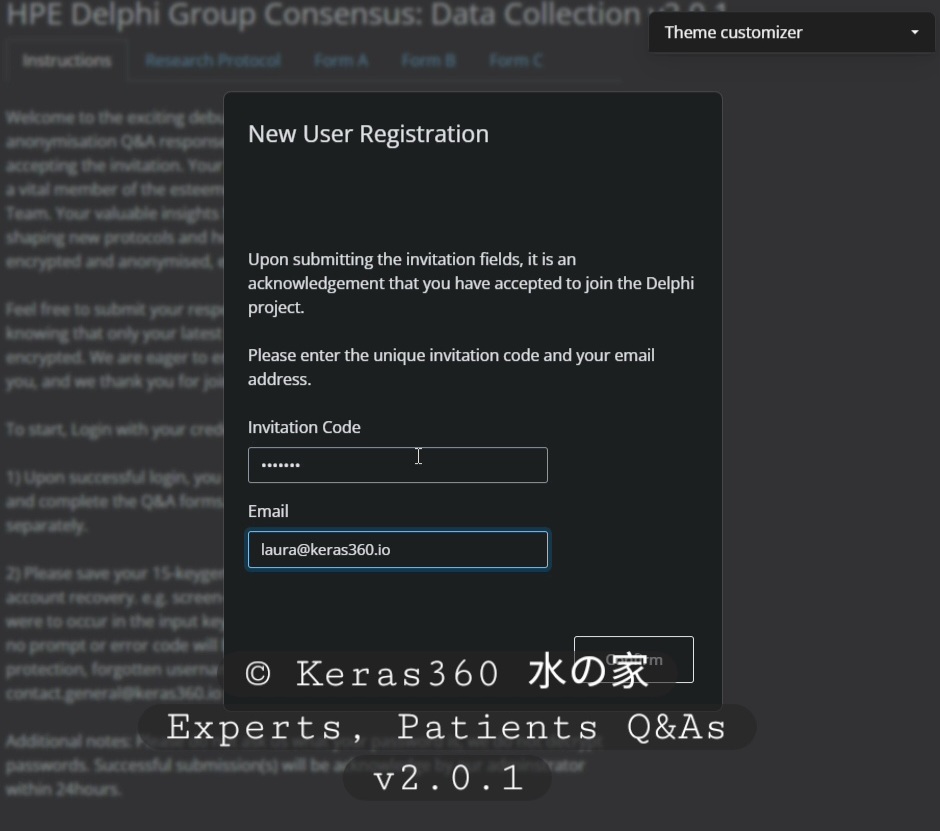Select the Form A tab
Screen dimensions: 940x831
tap(340, 60)
